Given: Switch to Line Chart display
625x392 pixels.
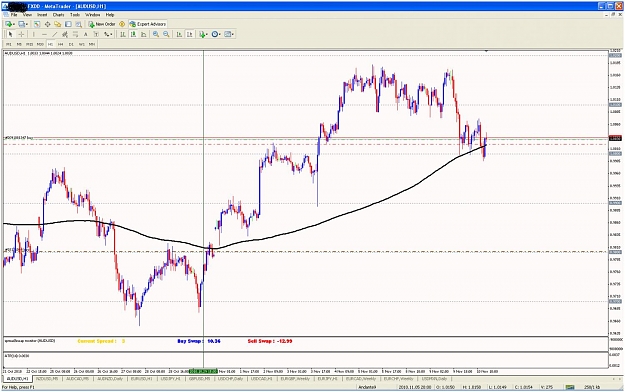Looking at the screenshot, I should 143,34.
